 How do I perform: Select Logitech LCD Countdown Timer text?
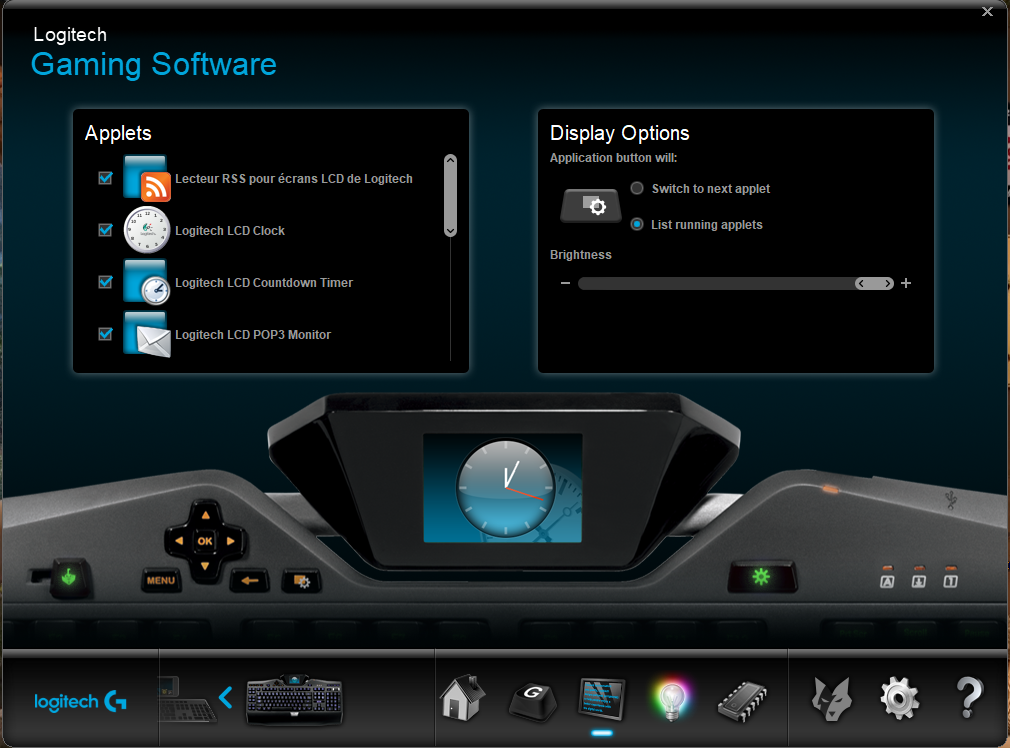[x=264, y=283]
